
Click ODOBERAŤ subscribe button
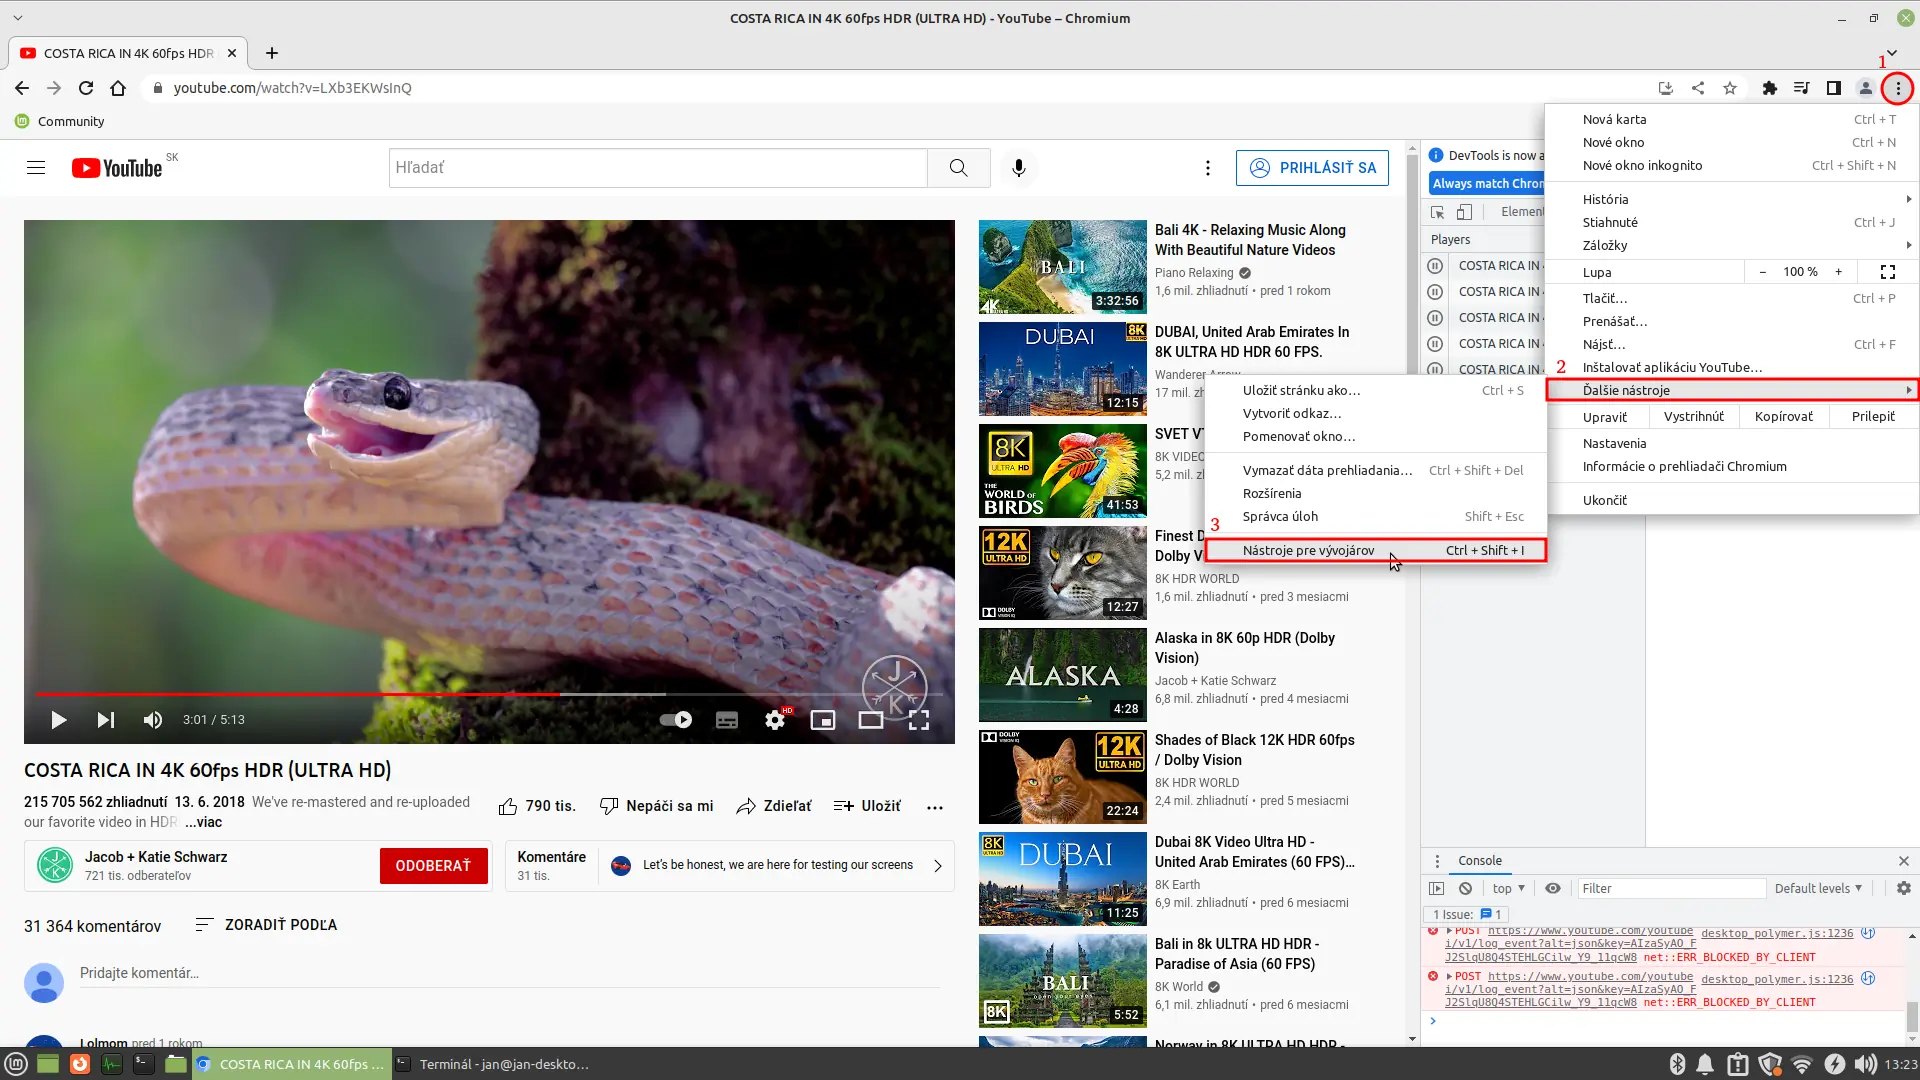coord(433,866)
